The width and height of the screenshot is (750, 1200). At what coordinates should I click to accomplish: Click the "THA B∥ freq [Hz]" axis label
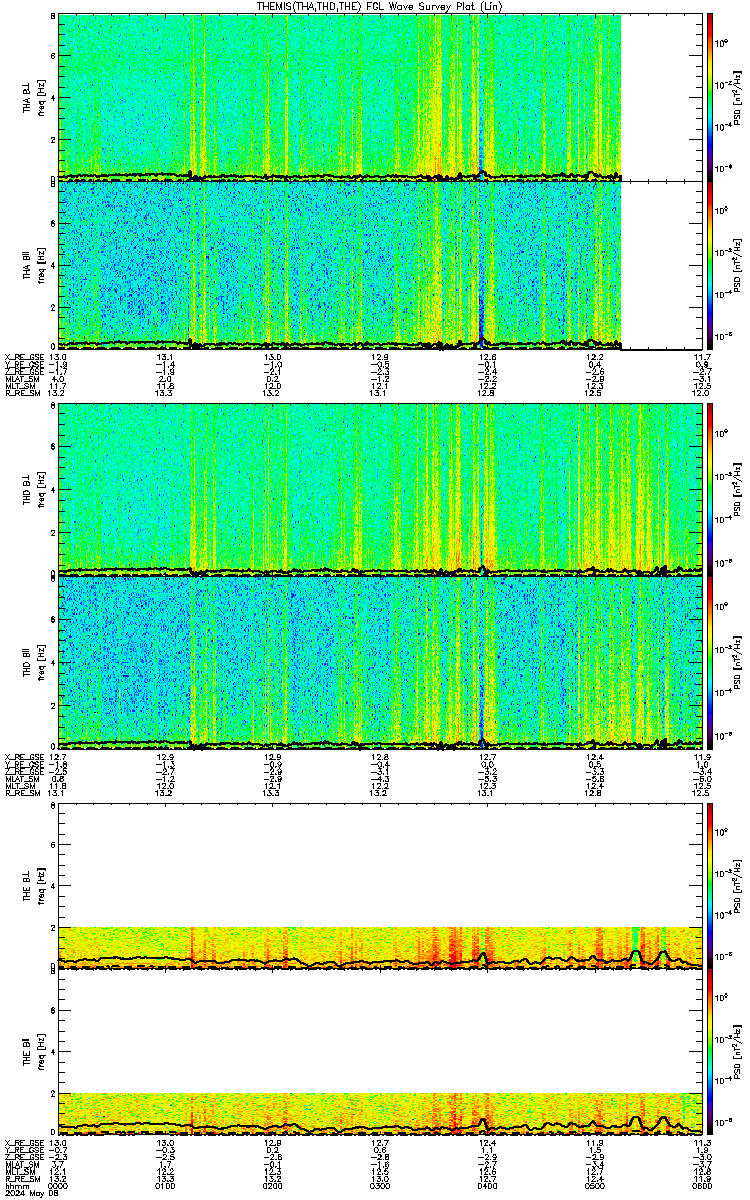(x=33, y=265)
